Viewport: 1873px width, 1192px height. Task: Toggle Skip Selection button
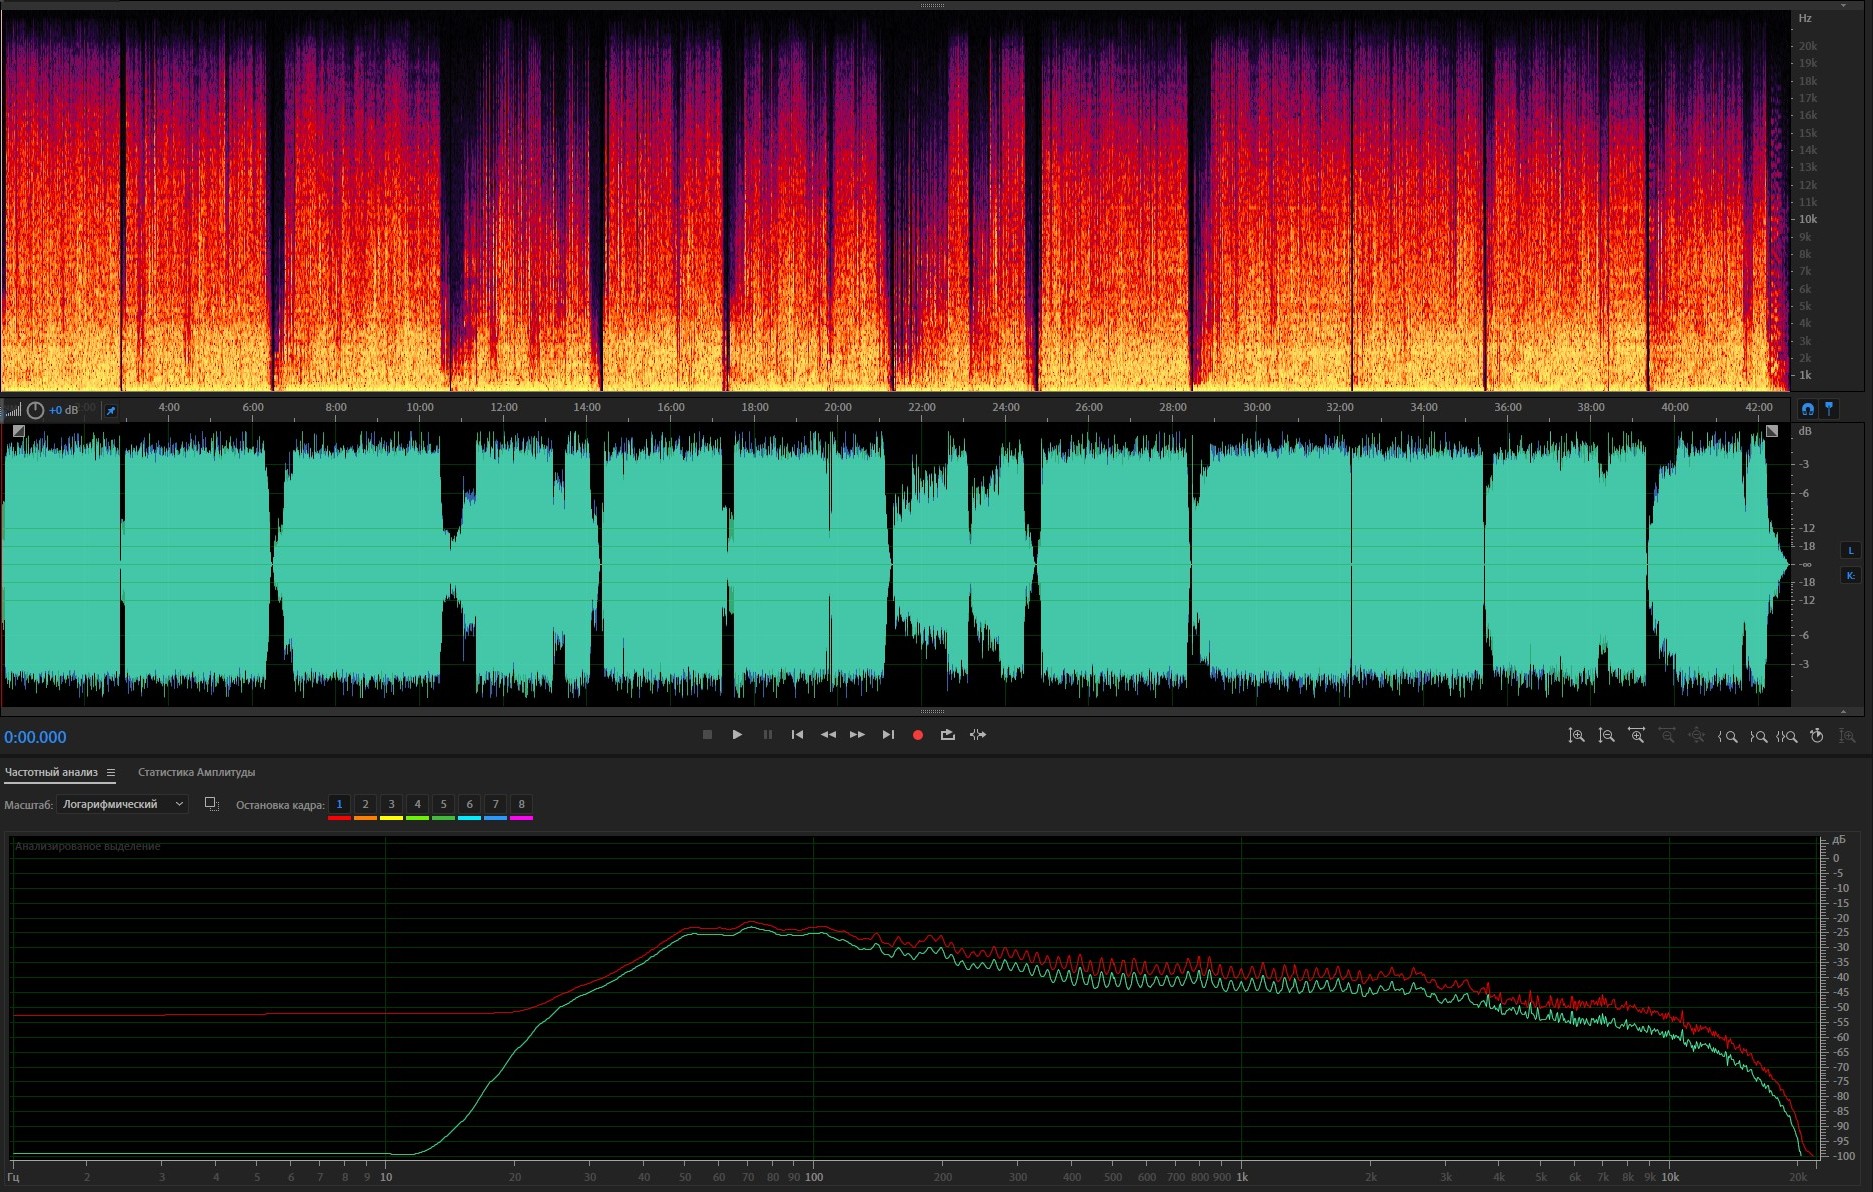click(x=978, y=735)
